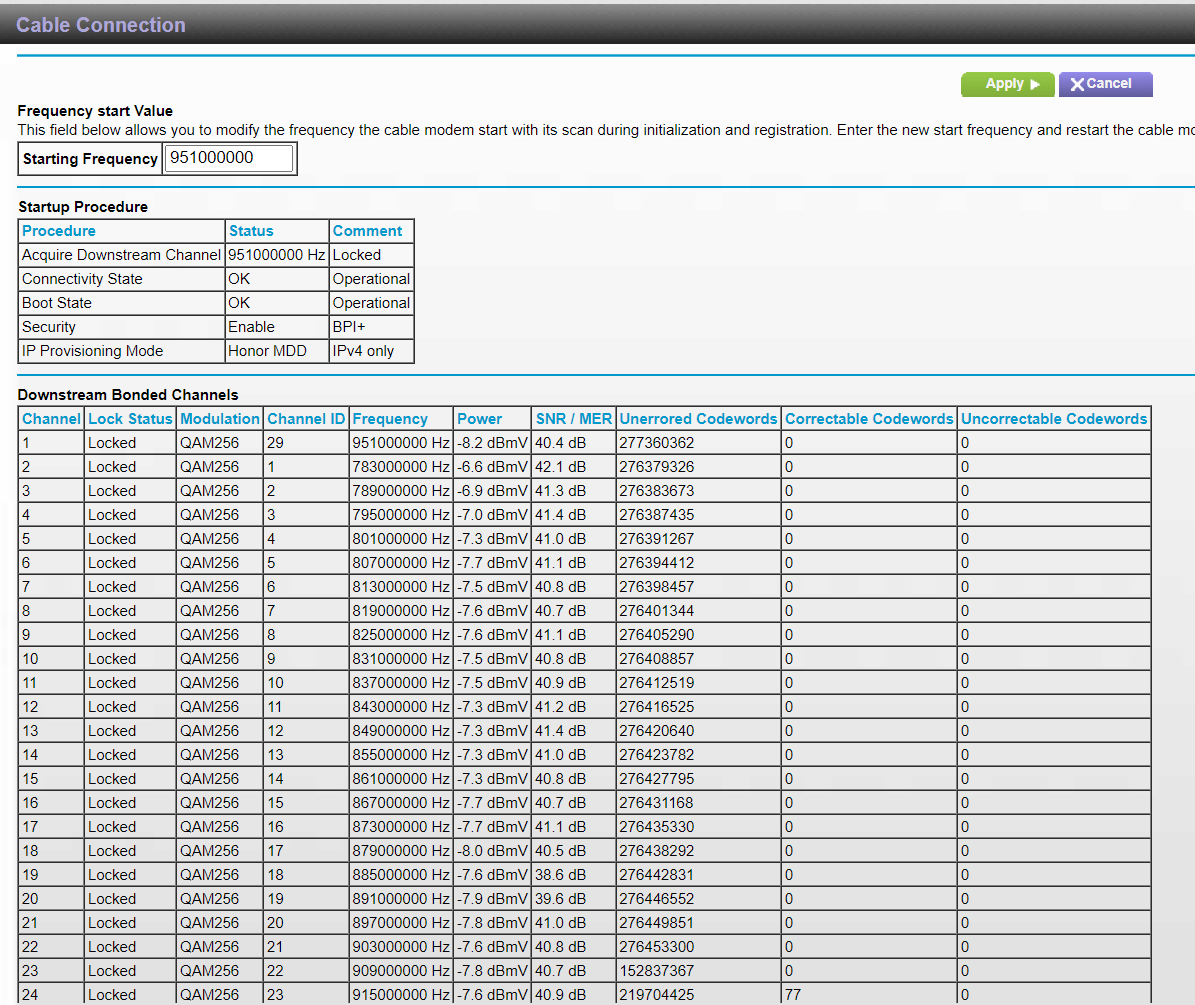
Task: Click the '-8.2 dBmV' power value
Action: pos(492,443)
